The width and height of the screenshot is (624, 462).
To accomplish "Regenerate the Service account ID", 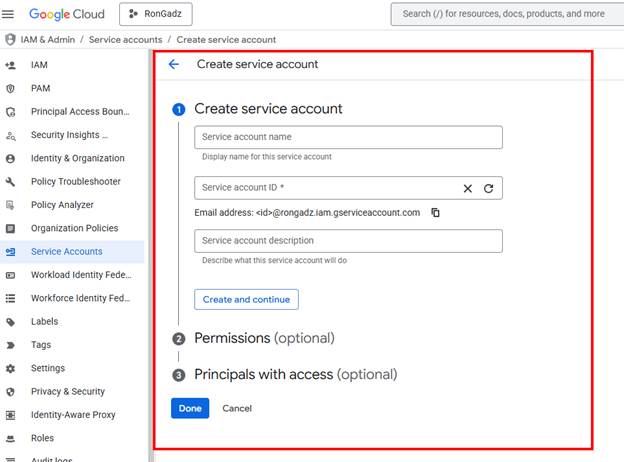I will pyautogui.click(x=489, y=188).
